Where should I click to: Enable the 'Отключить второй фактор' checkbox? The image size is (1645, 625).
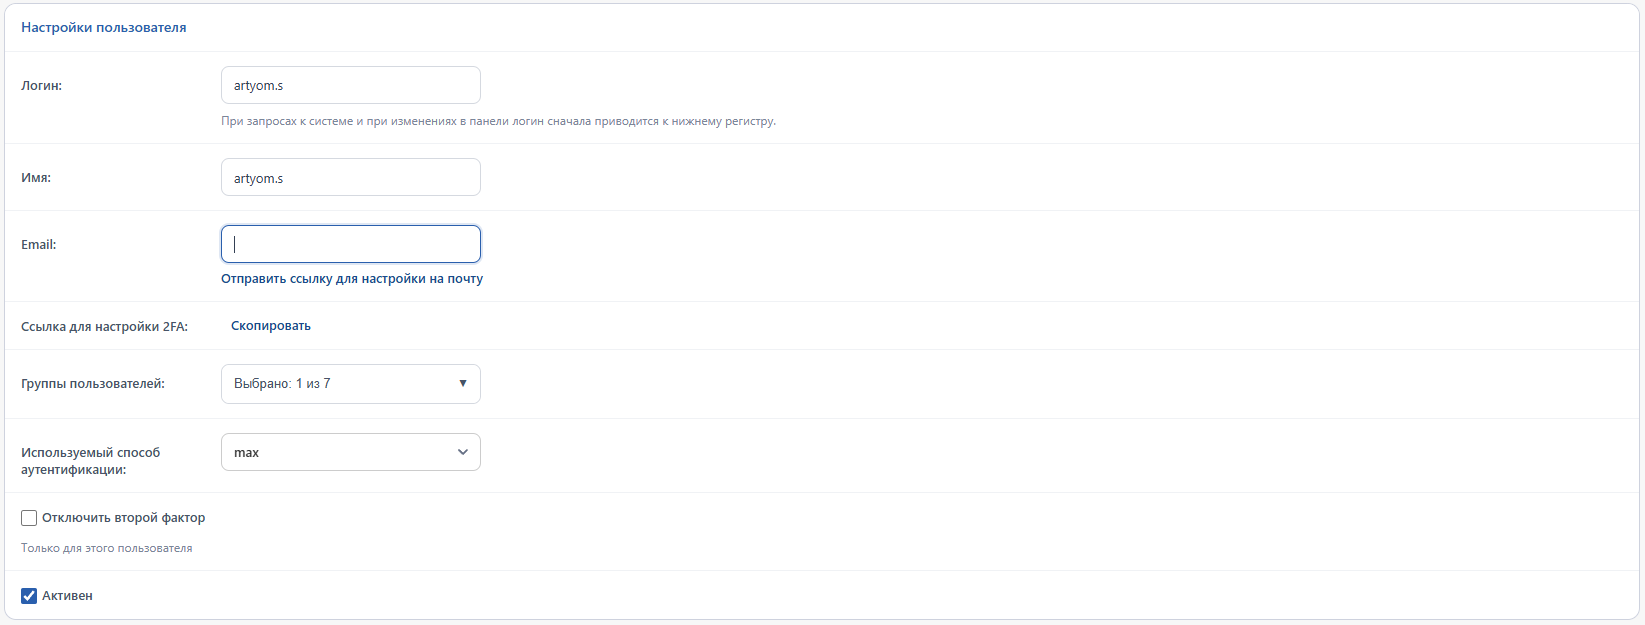pyautogui.click(x=29, y=518)
